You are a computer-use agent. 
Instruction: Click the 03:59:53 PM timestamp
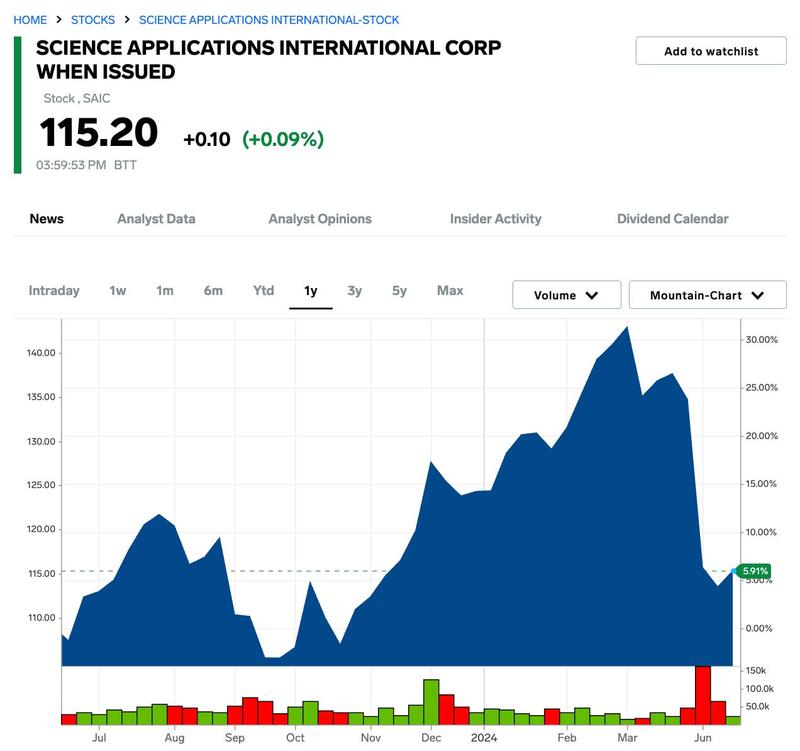coord(71,165)
